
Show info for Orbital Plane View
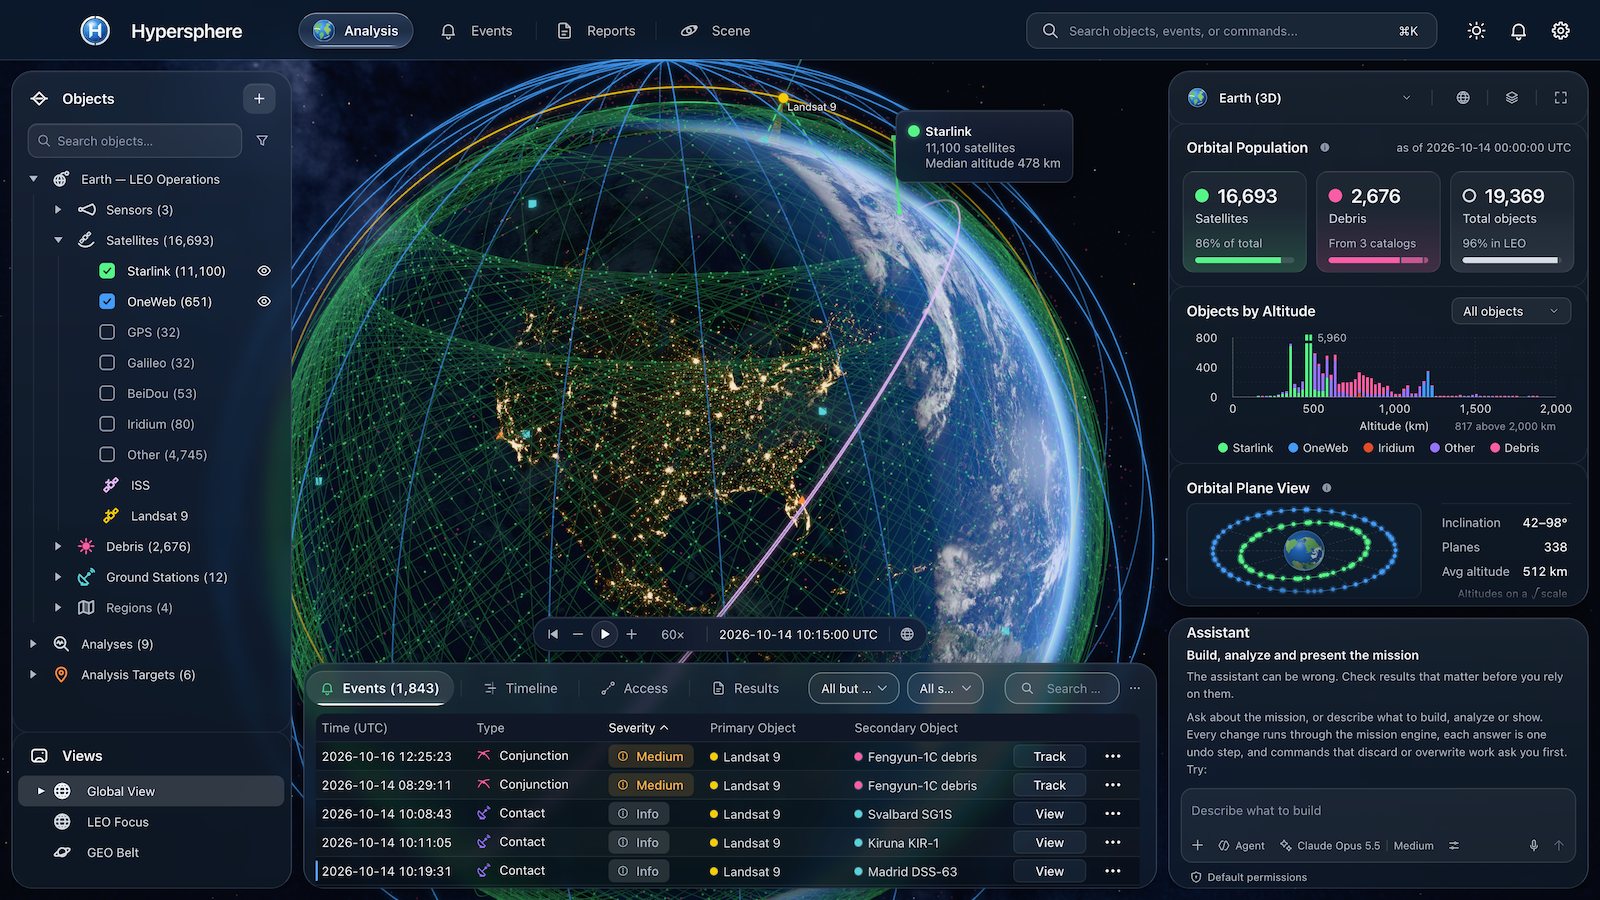pyautogui.click(x=1327, y=488)
